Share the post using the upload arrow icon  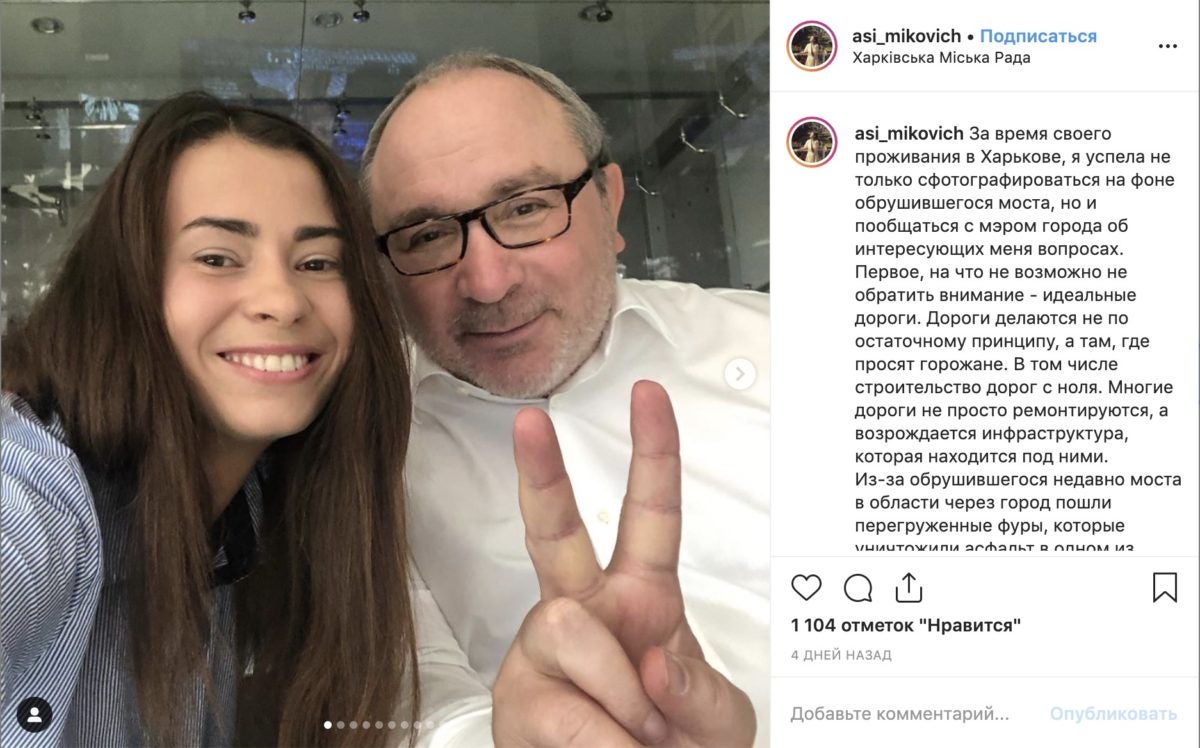coord(908,587)
